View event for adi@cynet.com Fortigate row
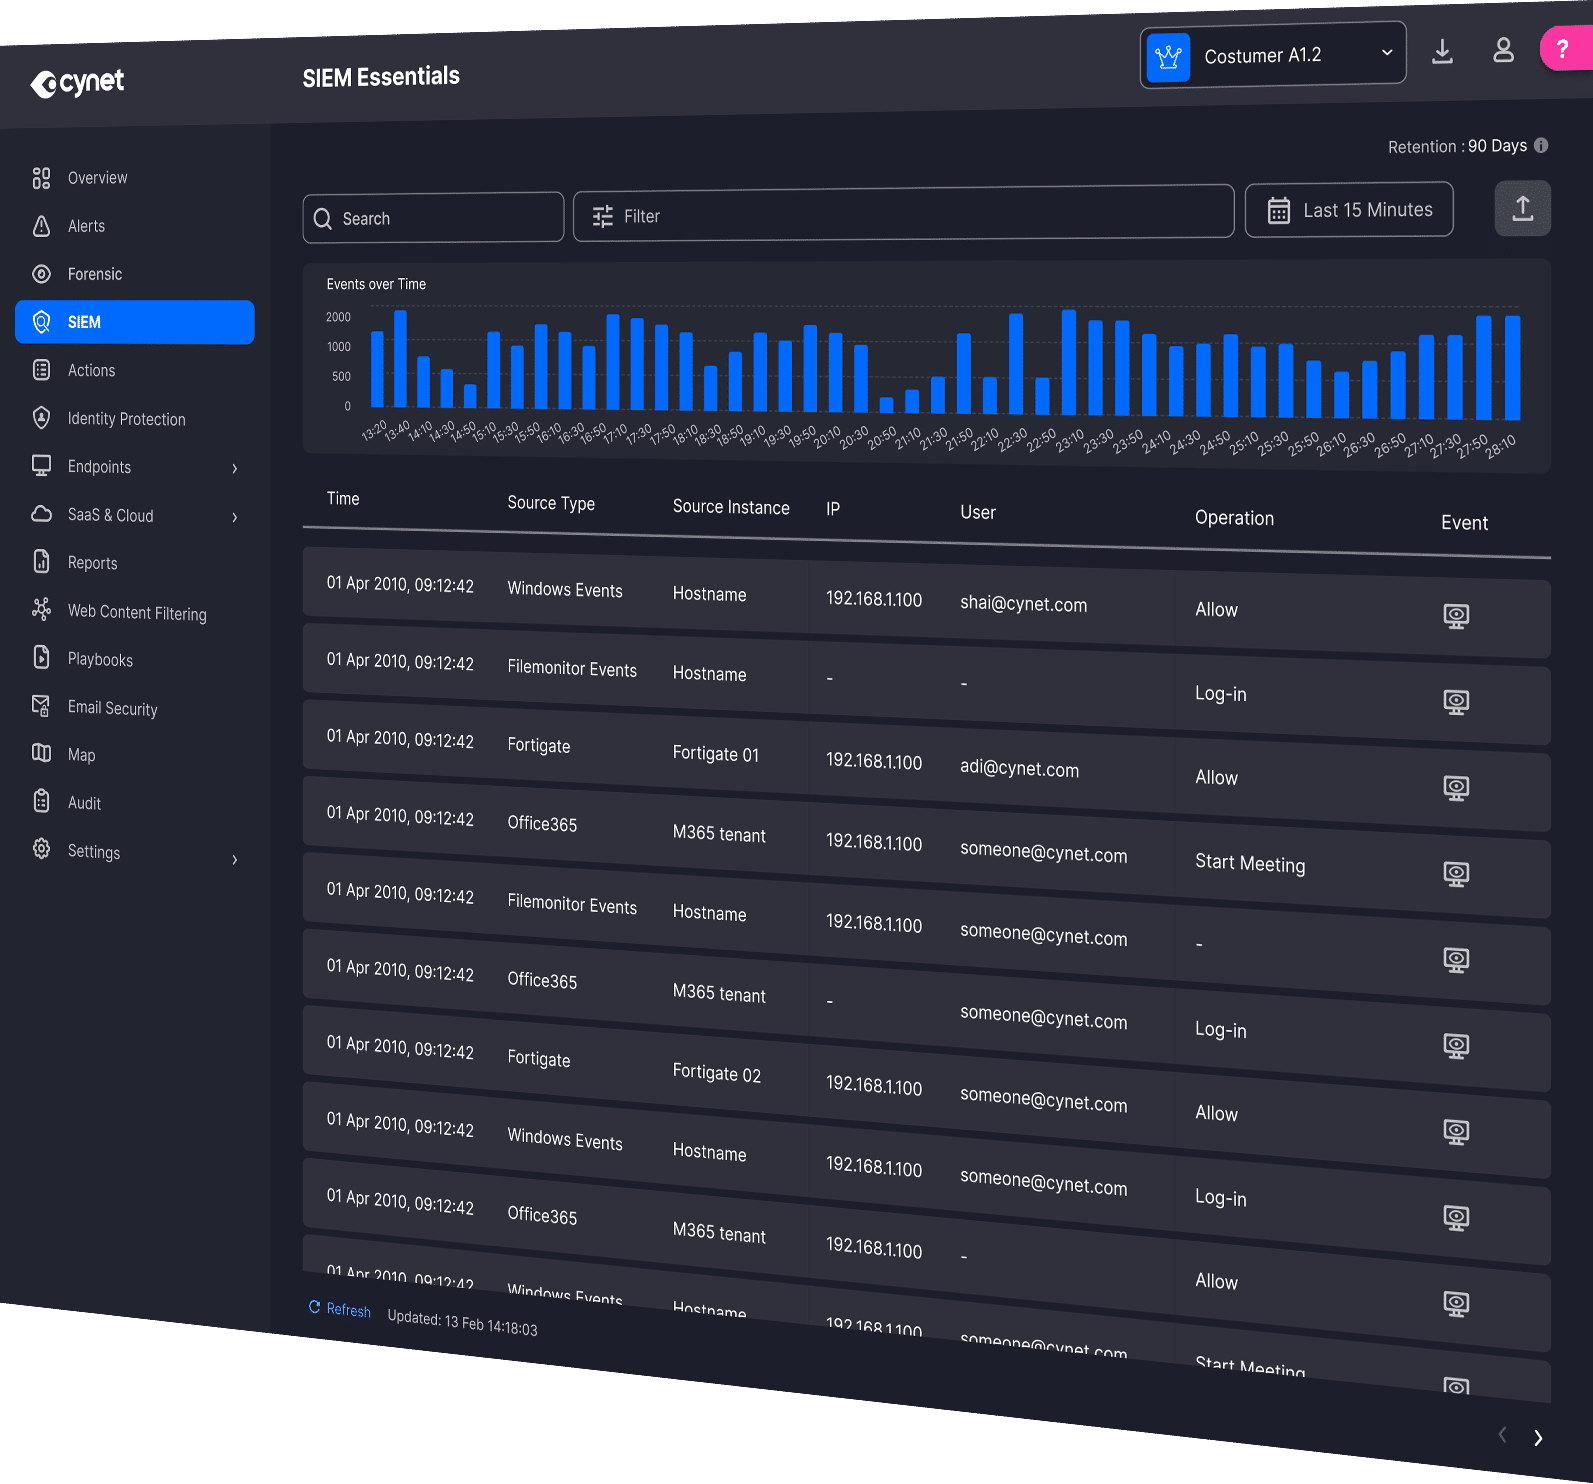 pos(1456,788)
